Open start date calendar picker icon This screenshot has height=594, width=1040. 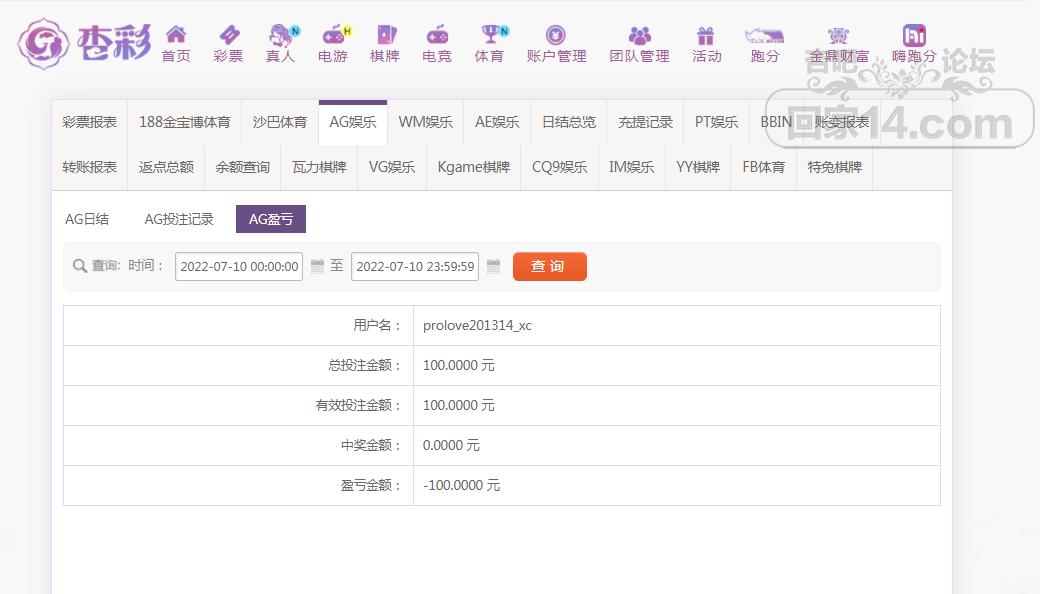point(317,266)
